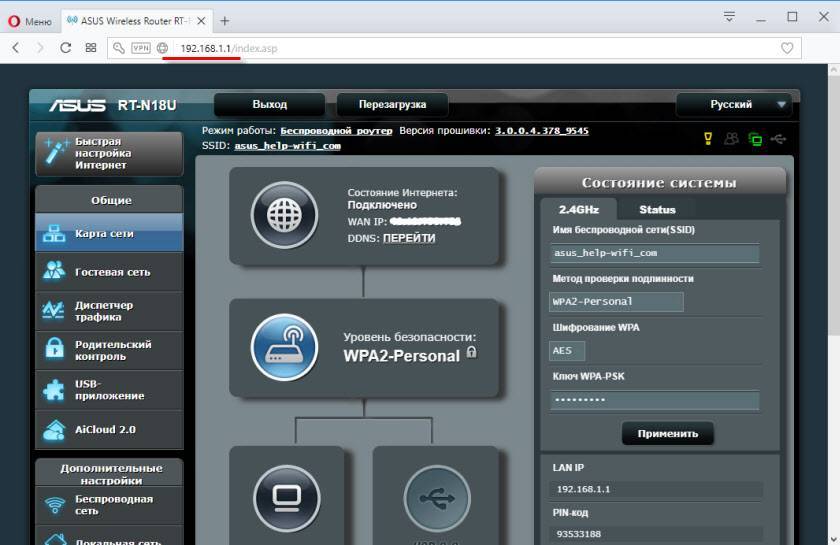Select the 2.4GHz tab
The image size is (840, 545).
point(577,209)
